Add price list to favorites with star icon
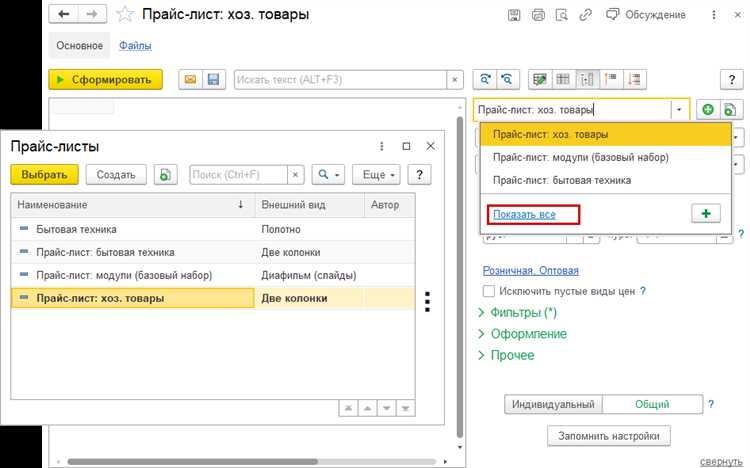Viewport: 750px width, 468px height. coord(124,15)
